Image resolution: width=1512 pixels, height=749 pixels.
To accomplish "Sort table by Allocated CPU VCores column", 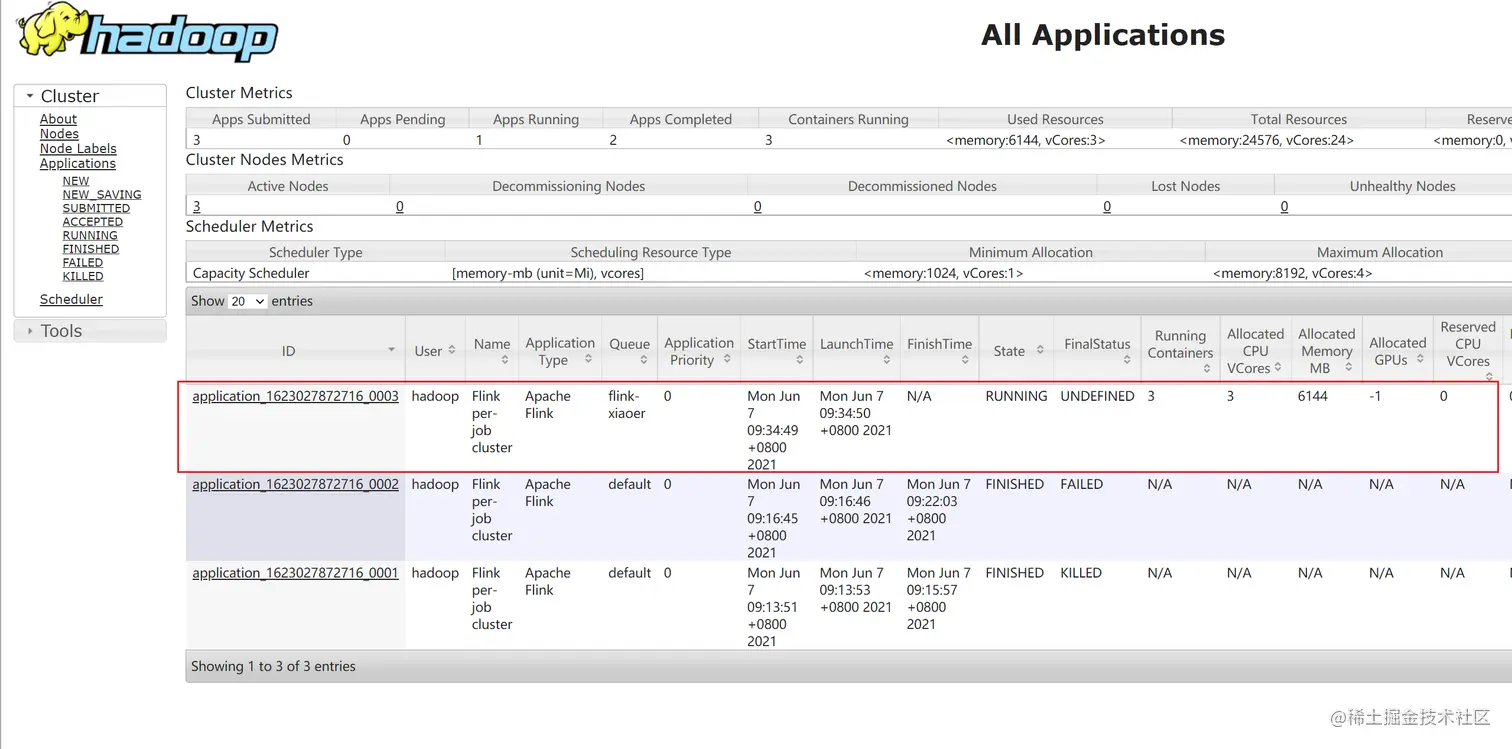I will click(x=1256, y=351).
